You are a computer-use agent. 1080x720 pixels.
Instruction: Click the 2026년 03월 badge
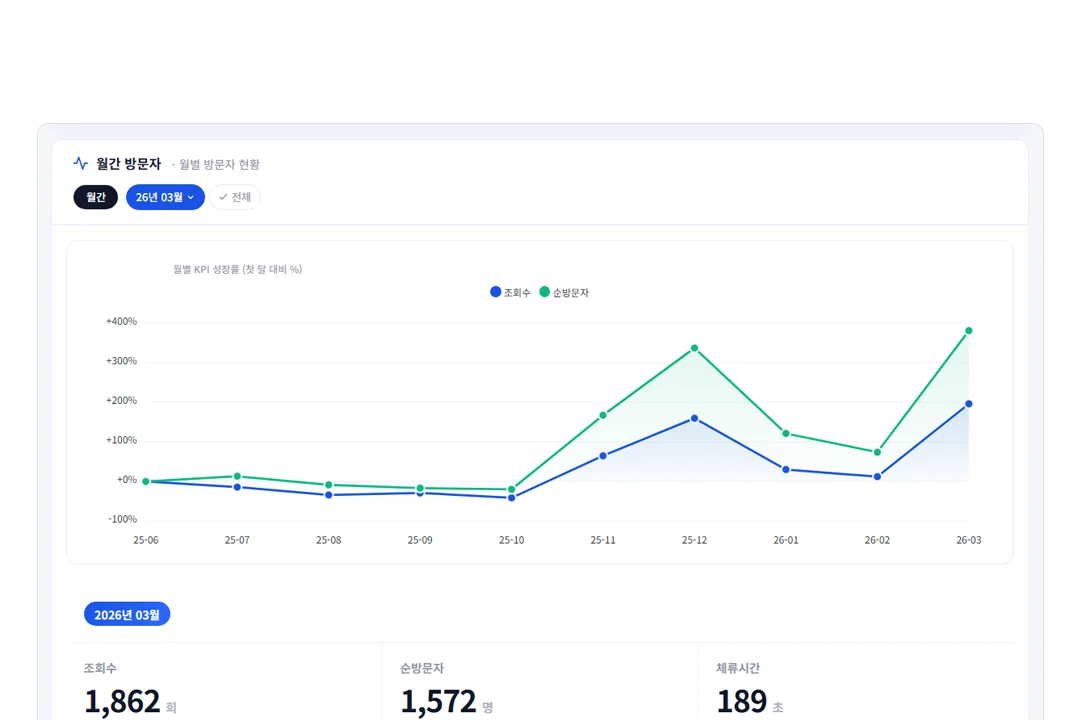click(127, 614)
